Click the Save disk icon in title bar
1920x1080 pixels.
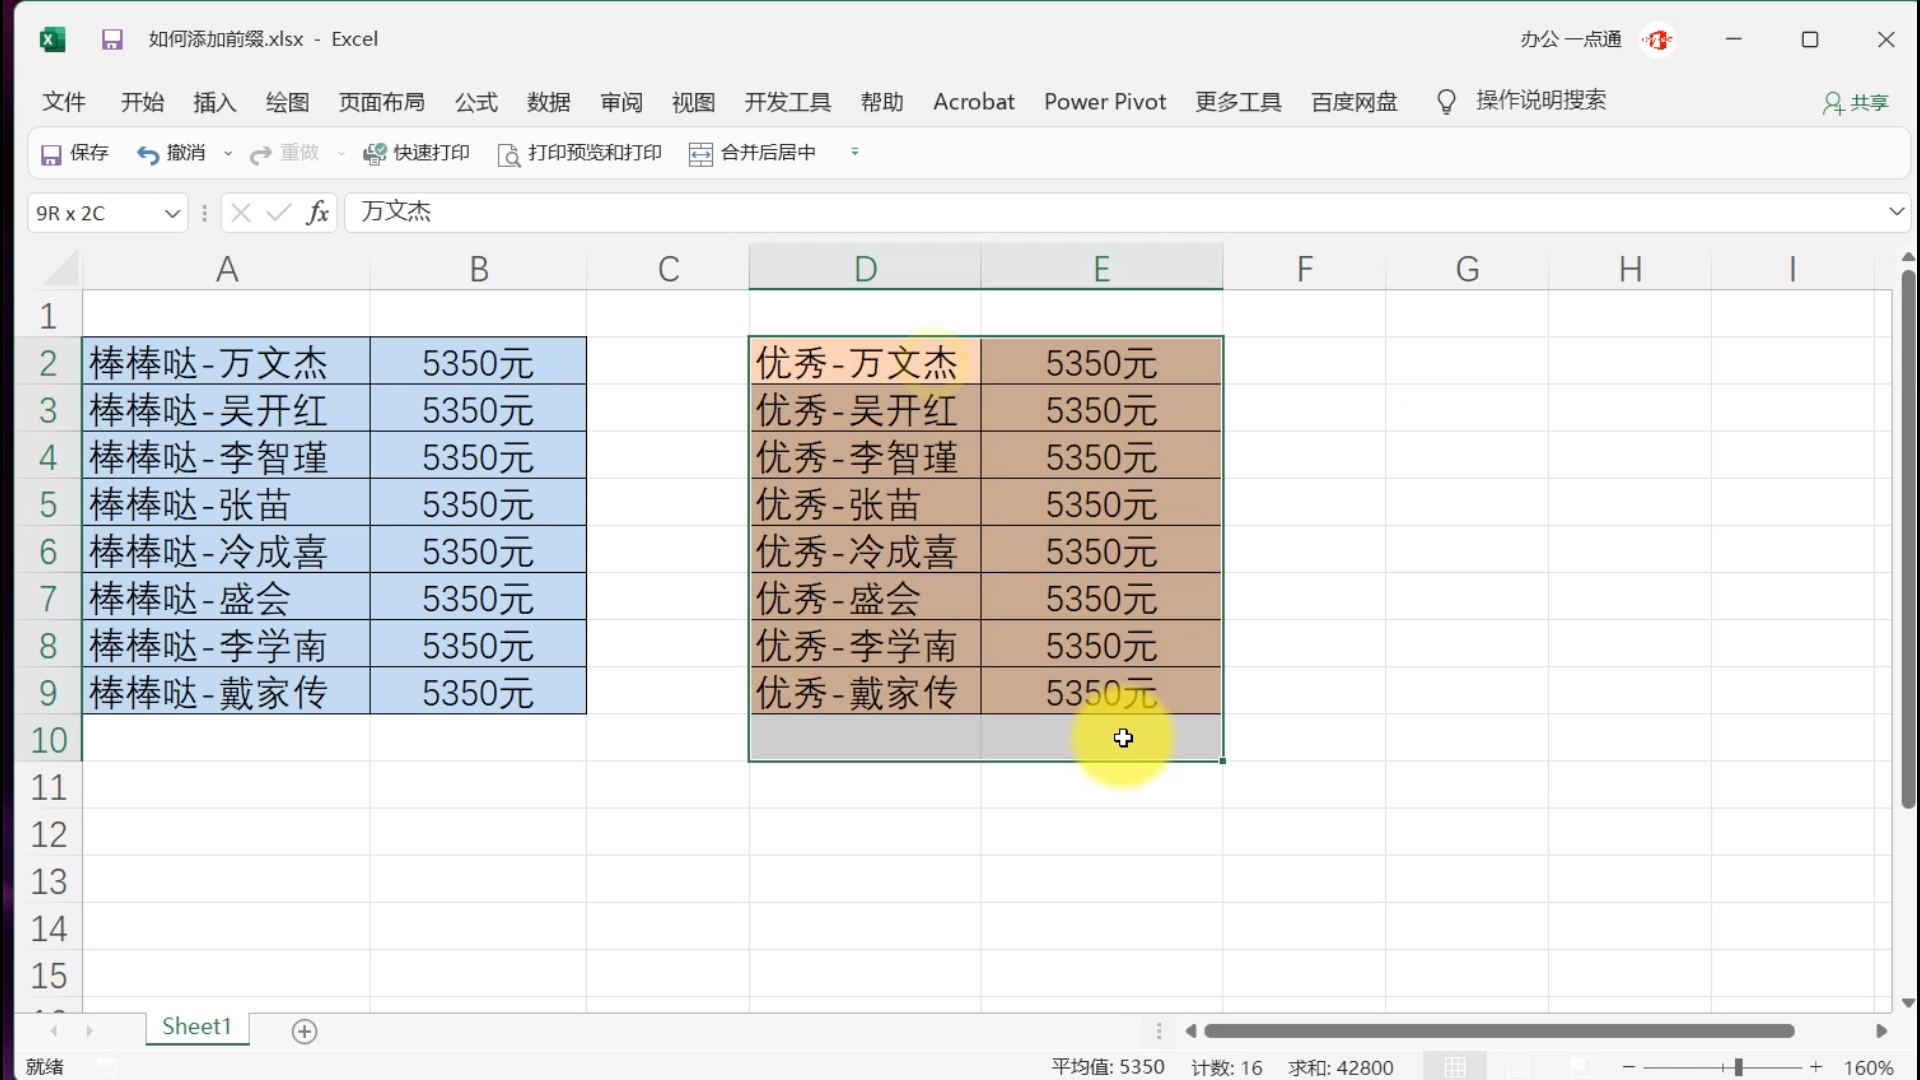point(112,40)
